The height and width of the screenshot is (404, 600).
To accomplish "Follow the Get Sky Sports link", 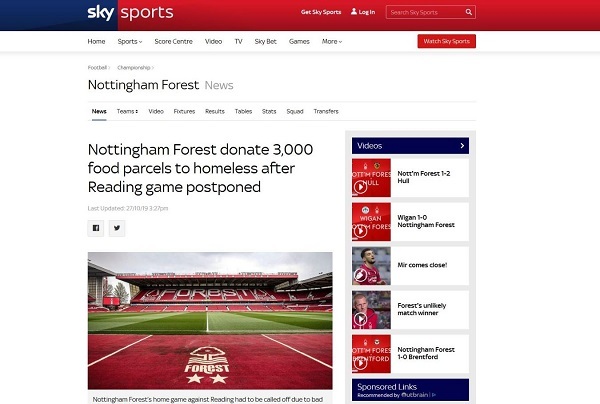I will click(x=321, y=12).
